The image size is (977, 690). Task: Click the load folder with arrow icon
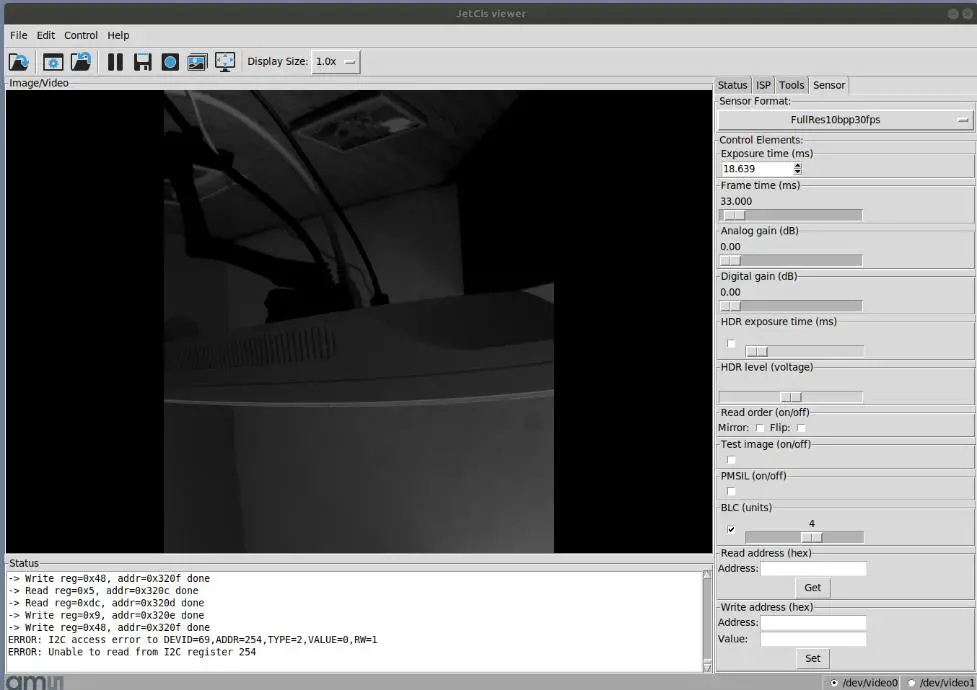81,62
